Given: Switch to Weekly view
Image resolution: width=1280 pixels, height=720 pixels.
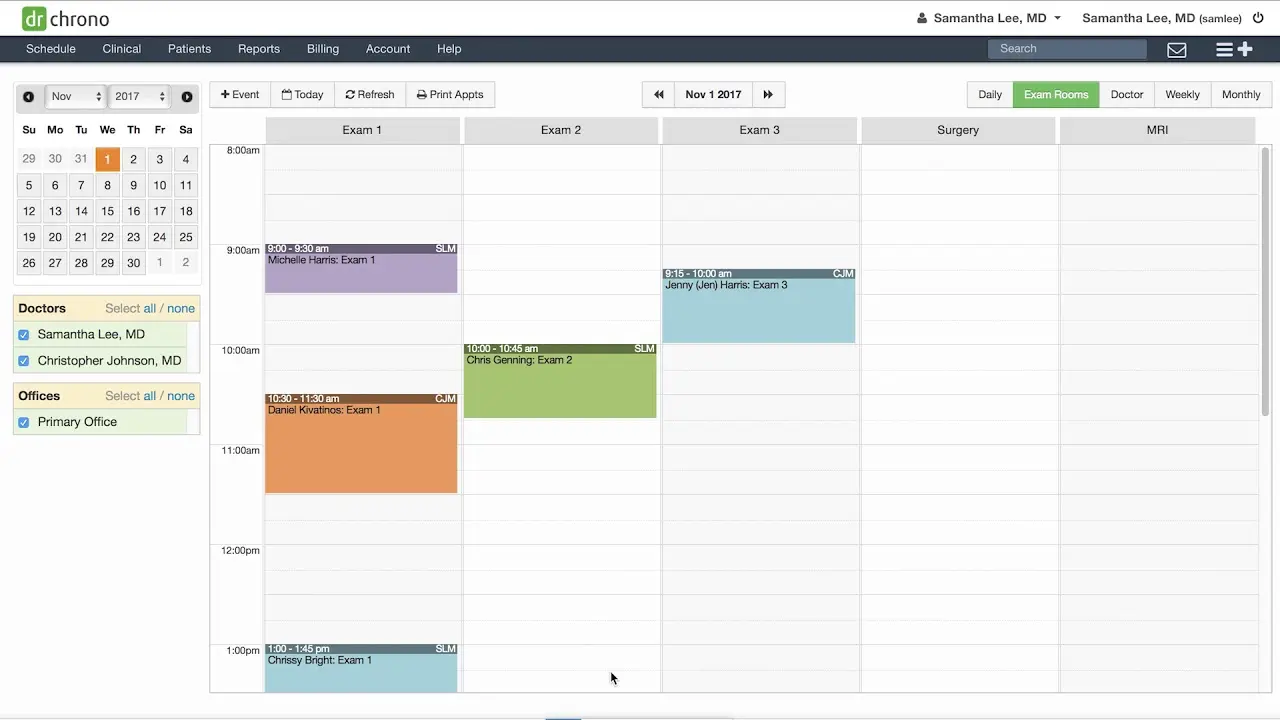Looking at the screenshot, I should [x=1183, y=95].
